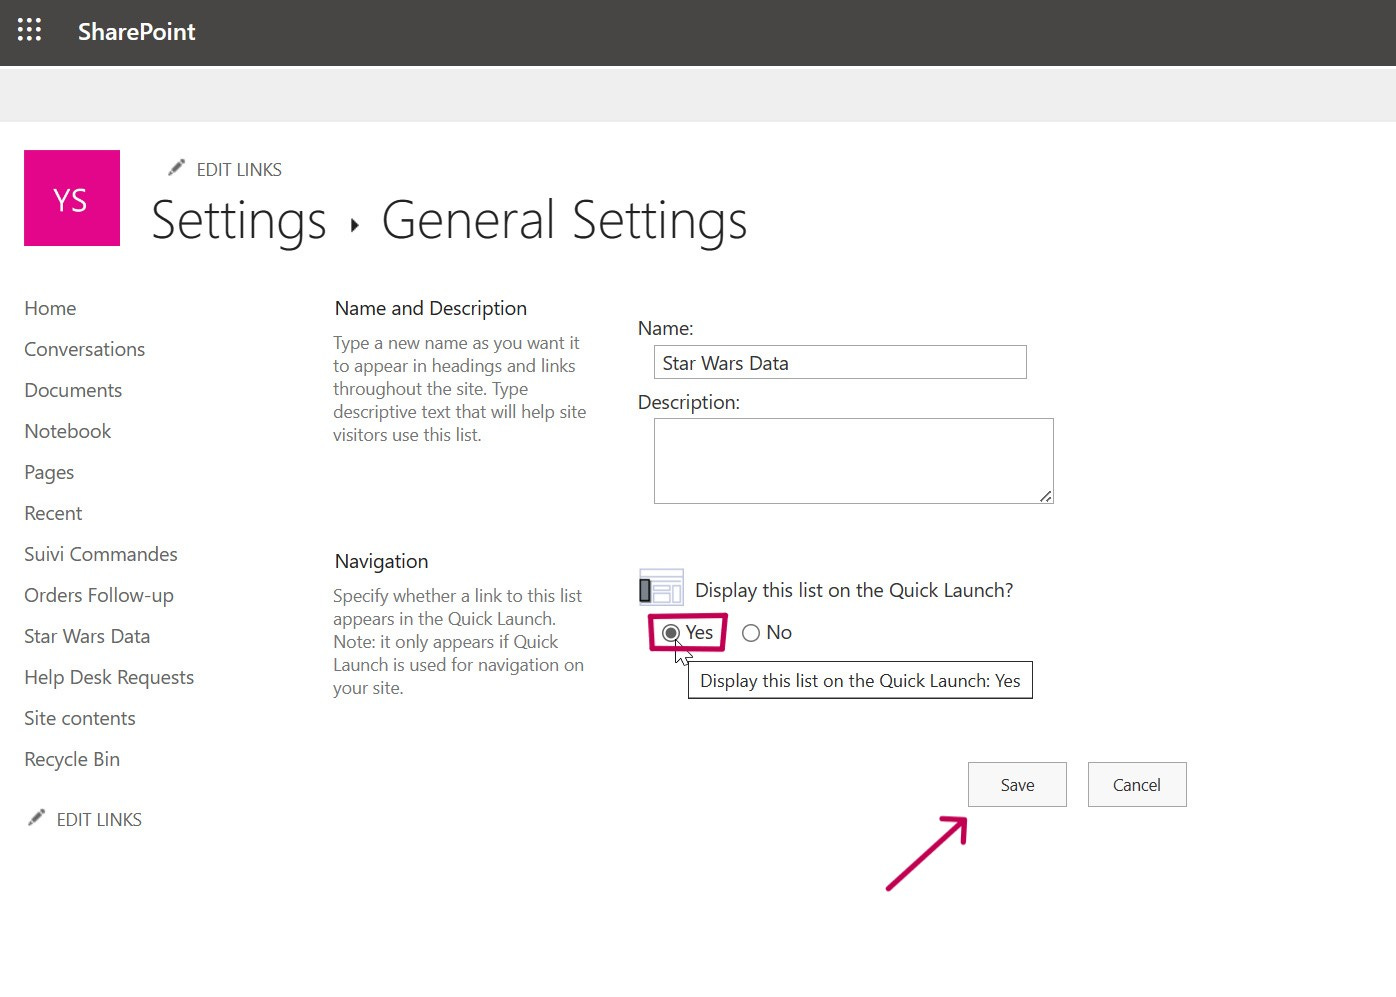Go to Home in the left navigation

pos(50,308)
